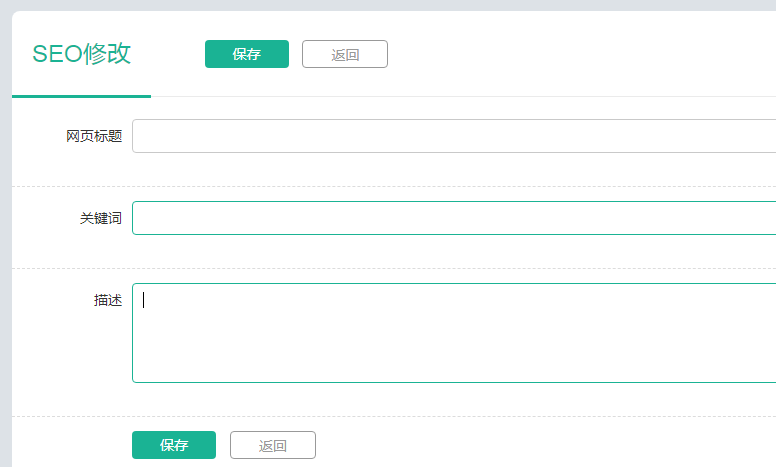The image size is (776, 467).
Task: Go back using the bottom 返回 button
Action: coord(273,445)
